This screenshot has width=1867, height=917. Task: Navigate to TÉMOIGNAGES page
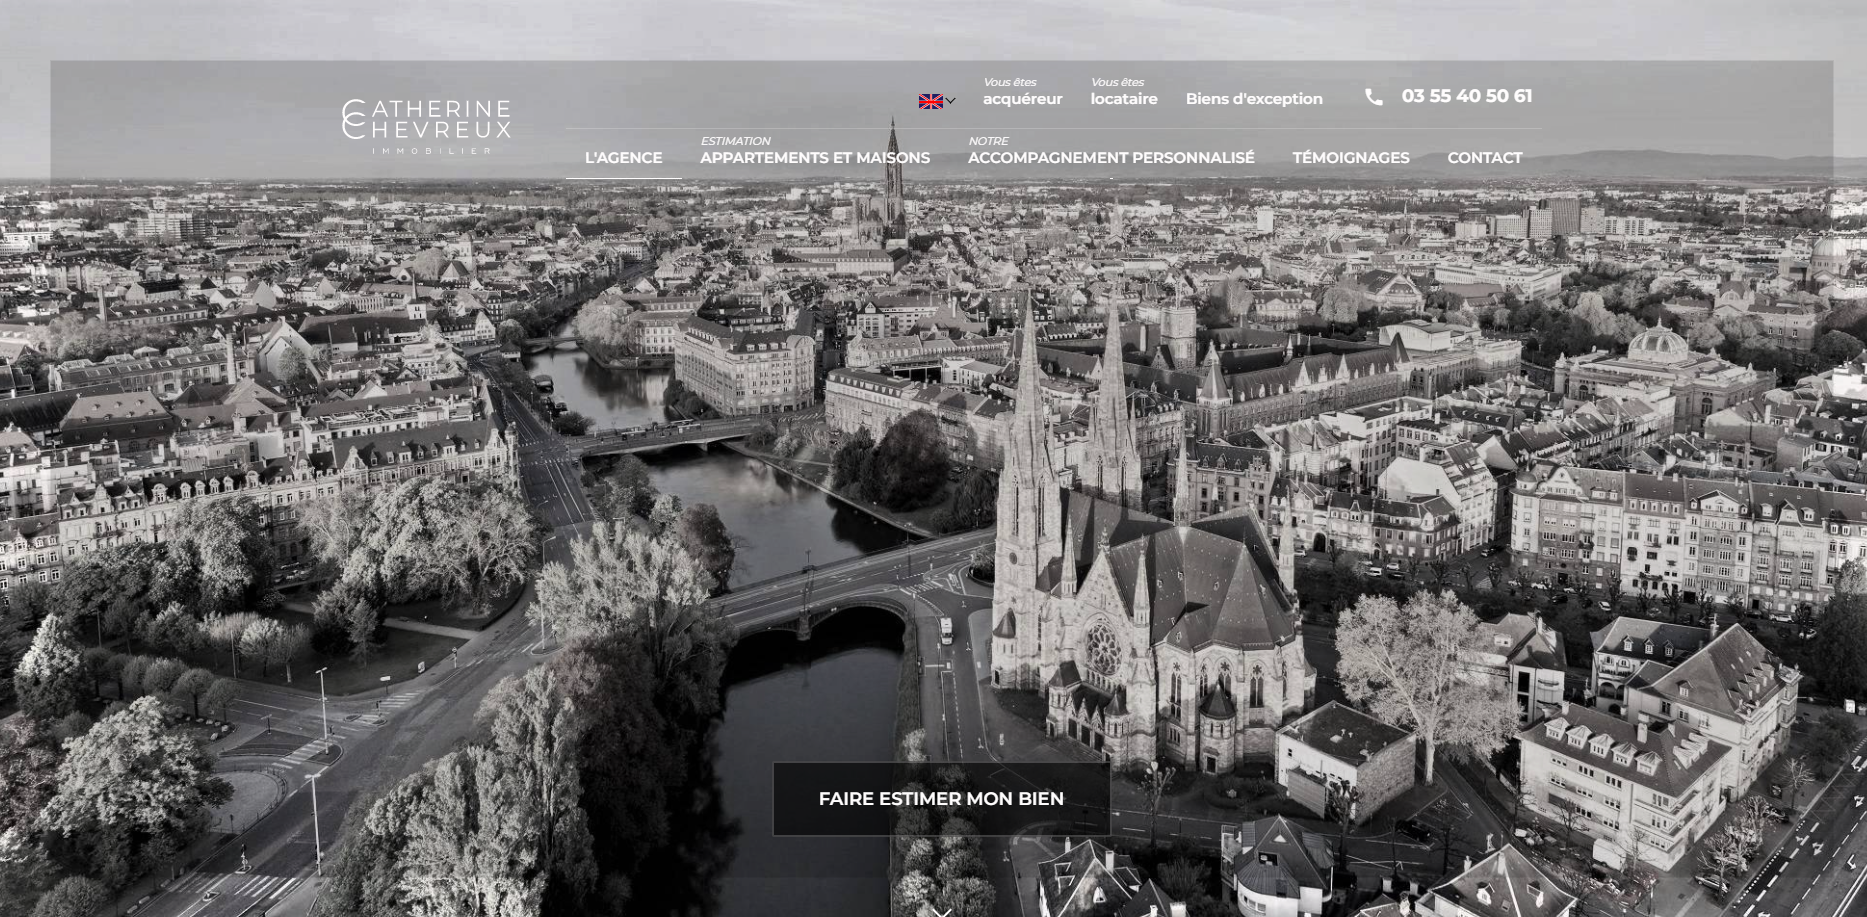[x=1350, y=158]
